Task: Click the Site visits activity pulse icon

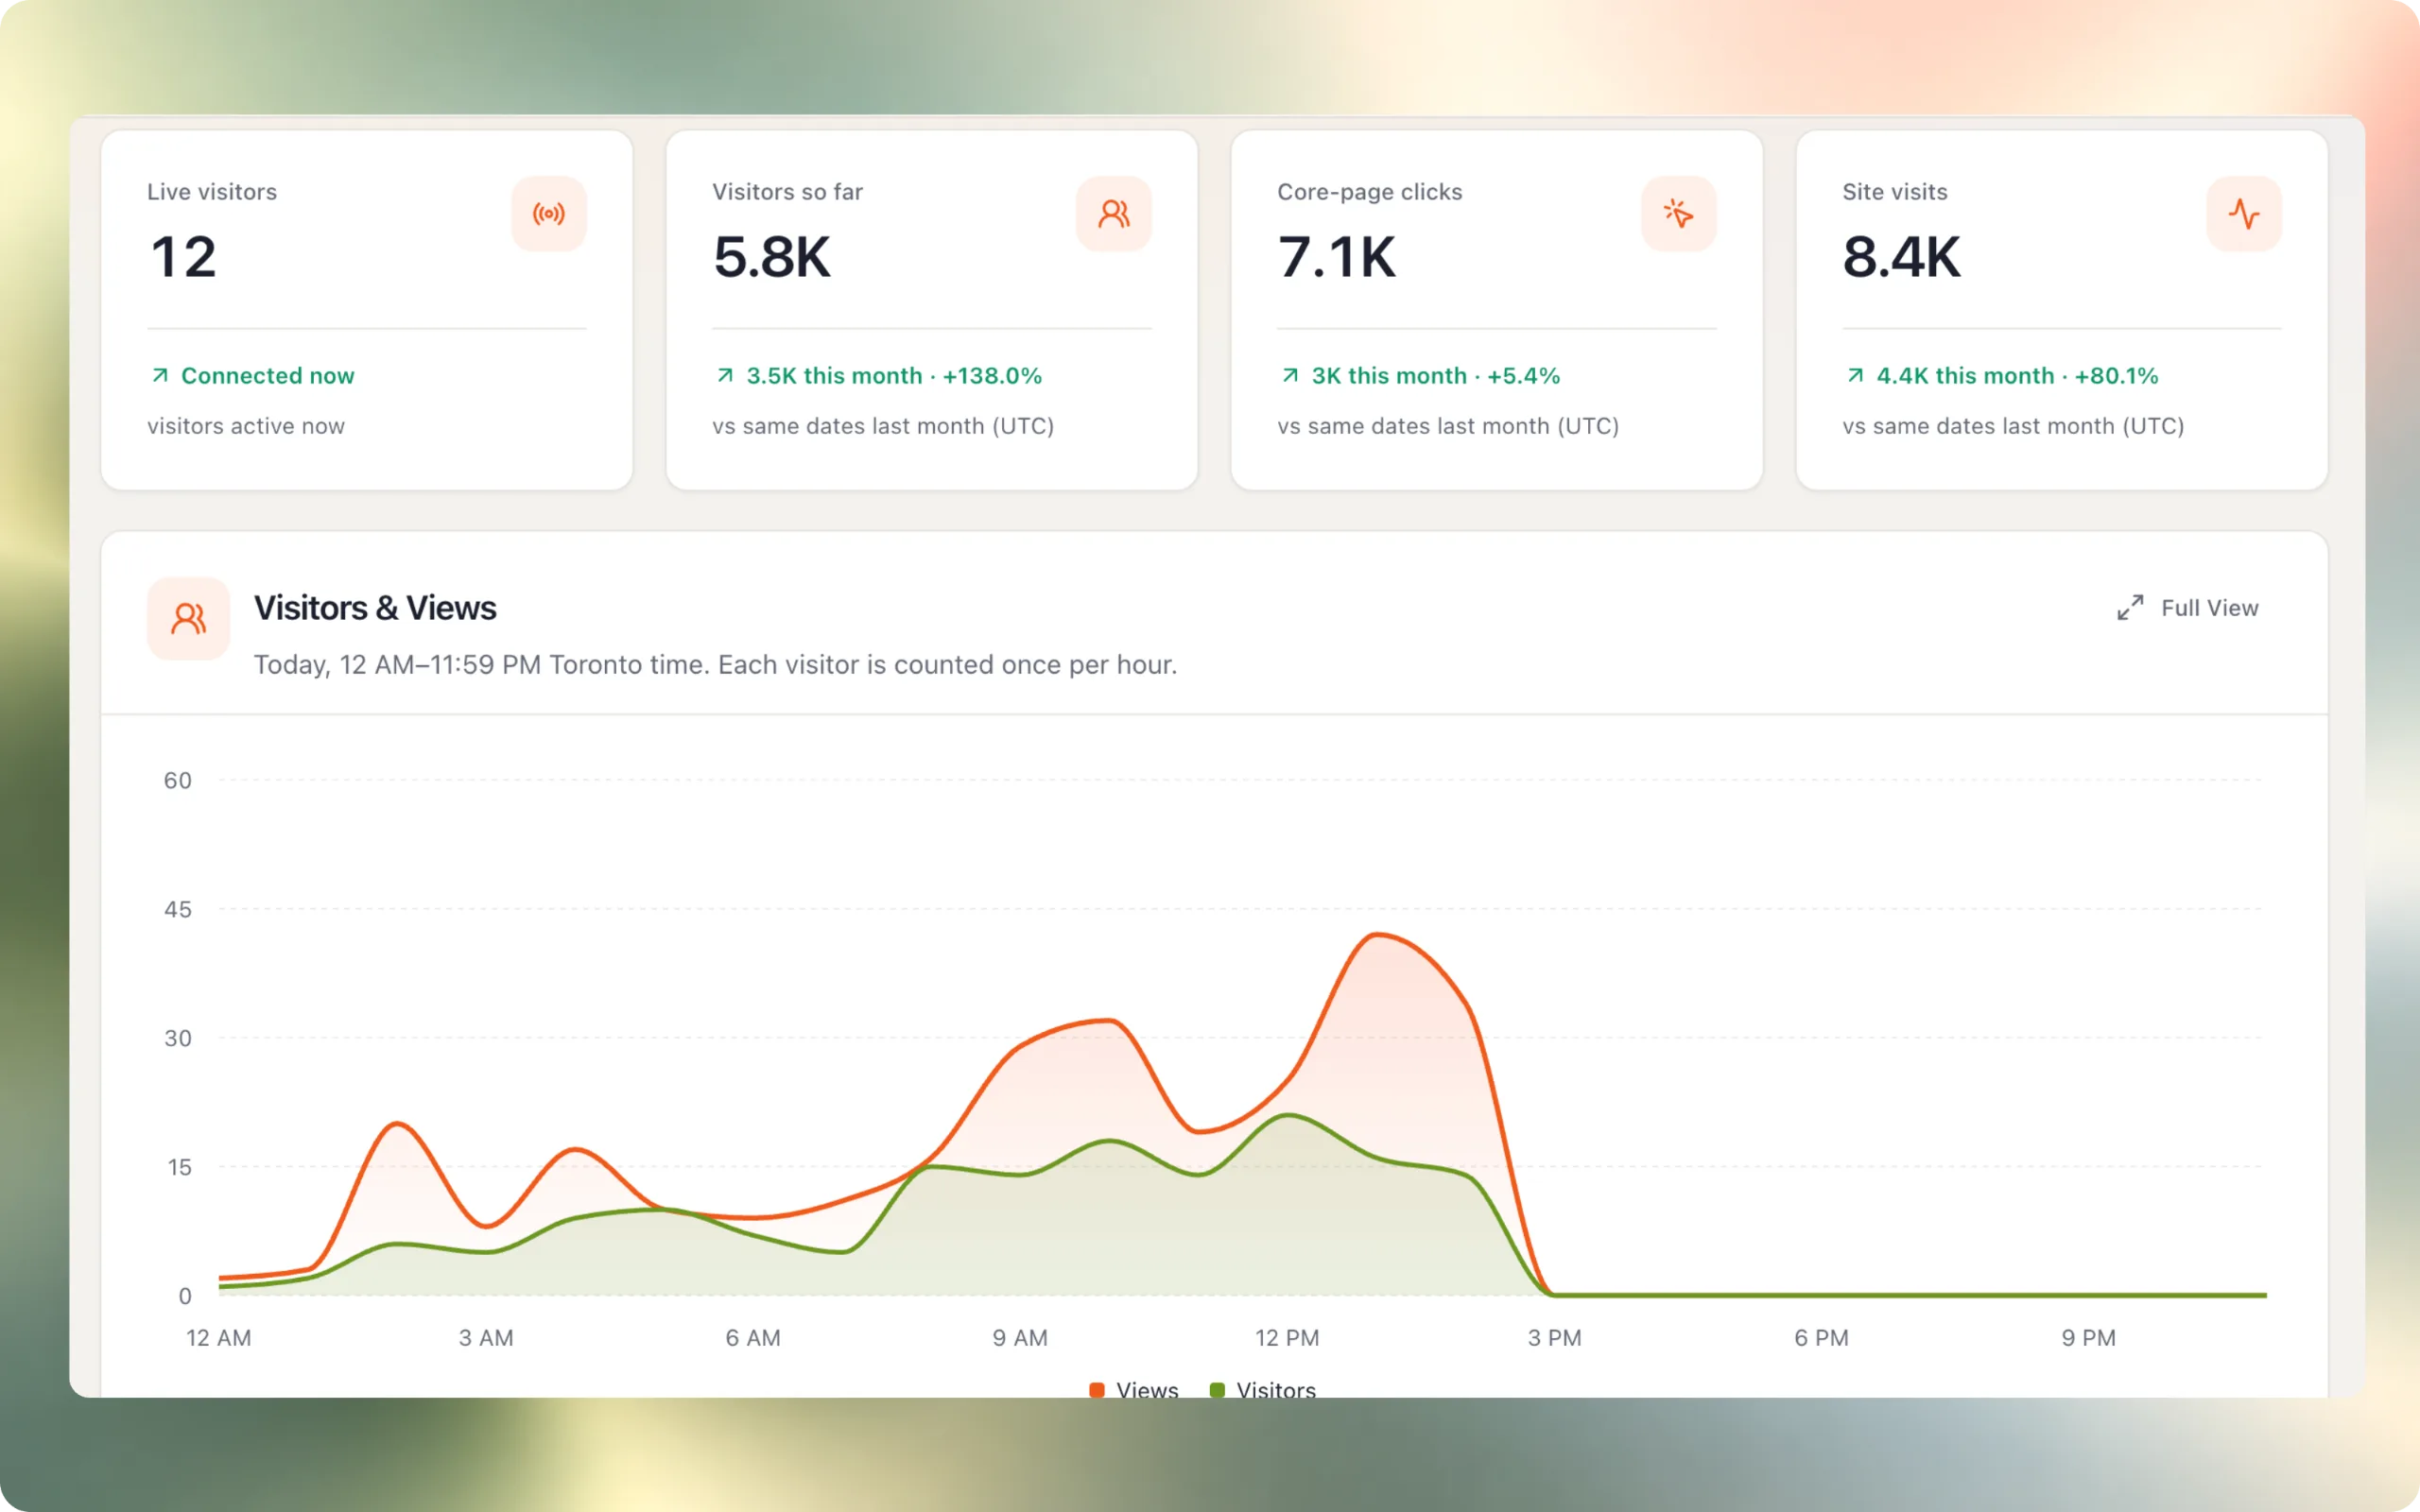Action: tap(2244, 214)
